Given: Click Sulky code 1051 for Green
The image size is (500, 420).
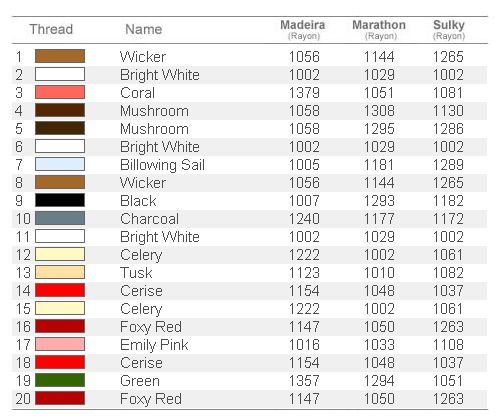Looking at the screenshot, I should click(448, 381).
